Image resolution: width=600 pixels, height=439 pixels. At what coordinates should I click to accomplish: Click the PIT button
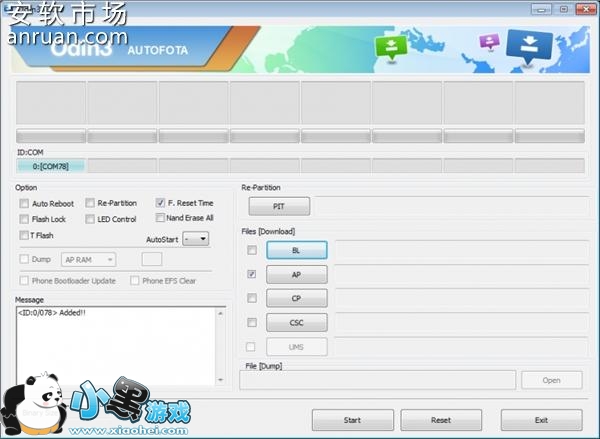pos(279,206)
